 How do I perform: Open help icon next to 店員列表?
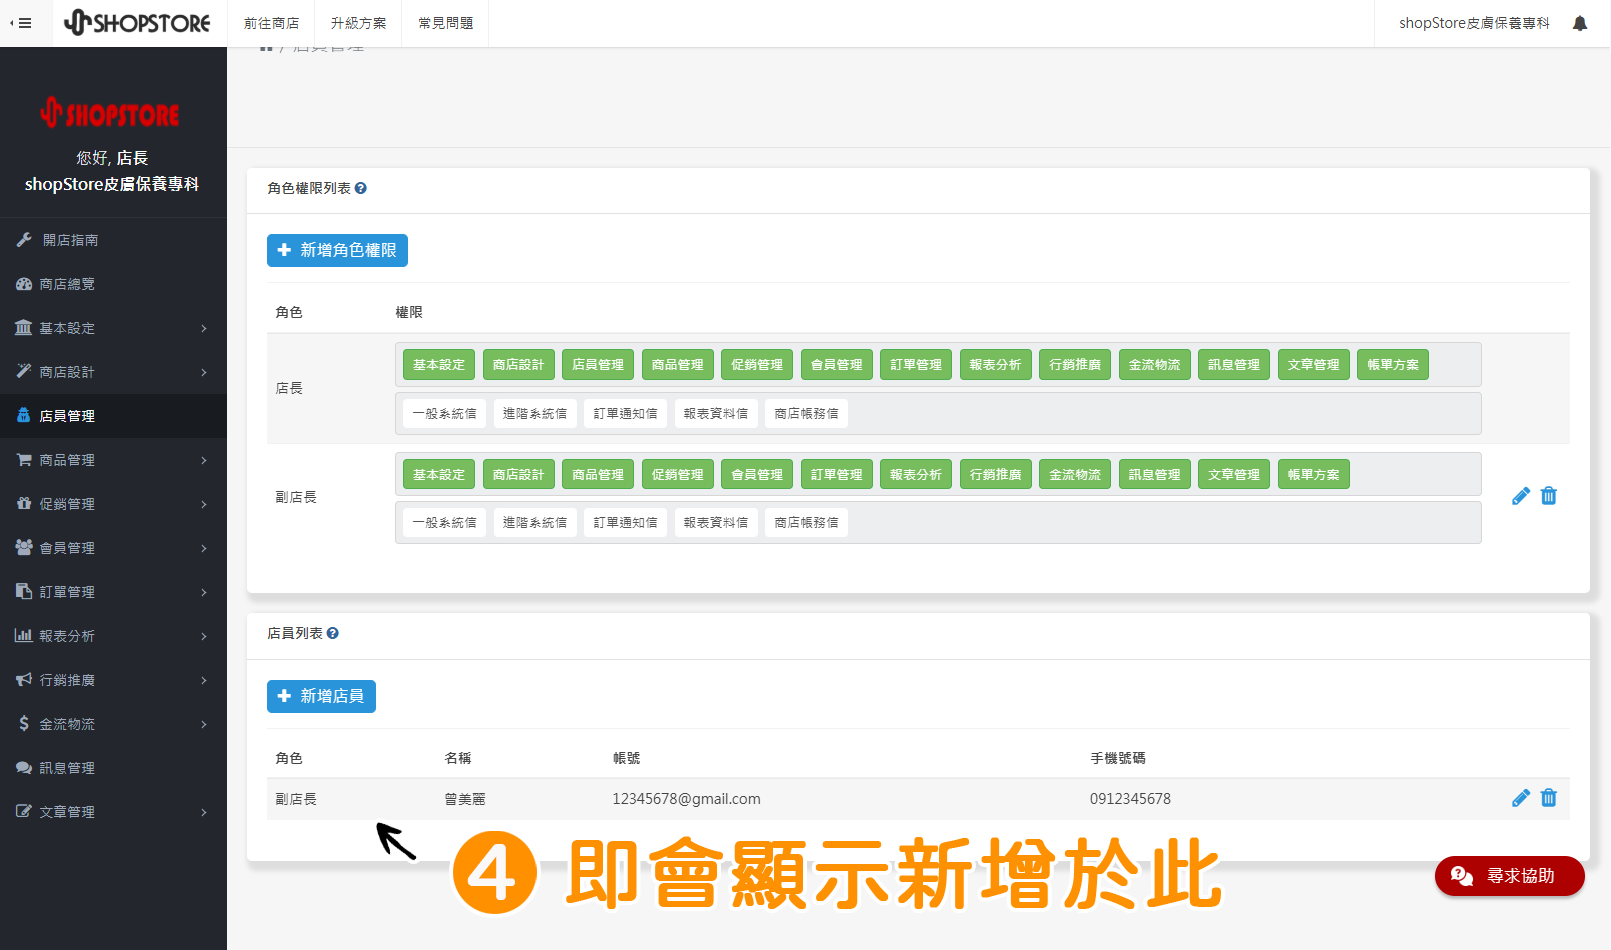(x=333, y=633)
